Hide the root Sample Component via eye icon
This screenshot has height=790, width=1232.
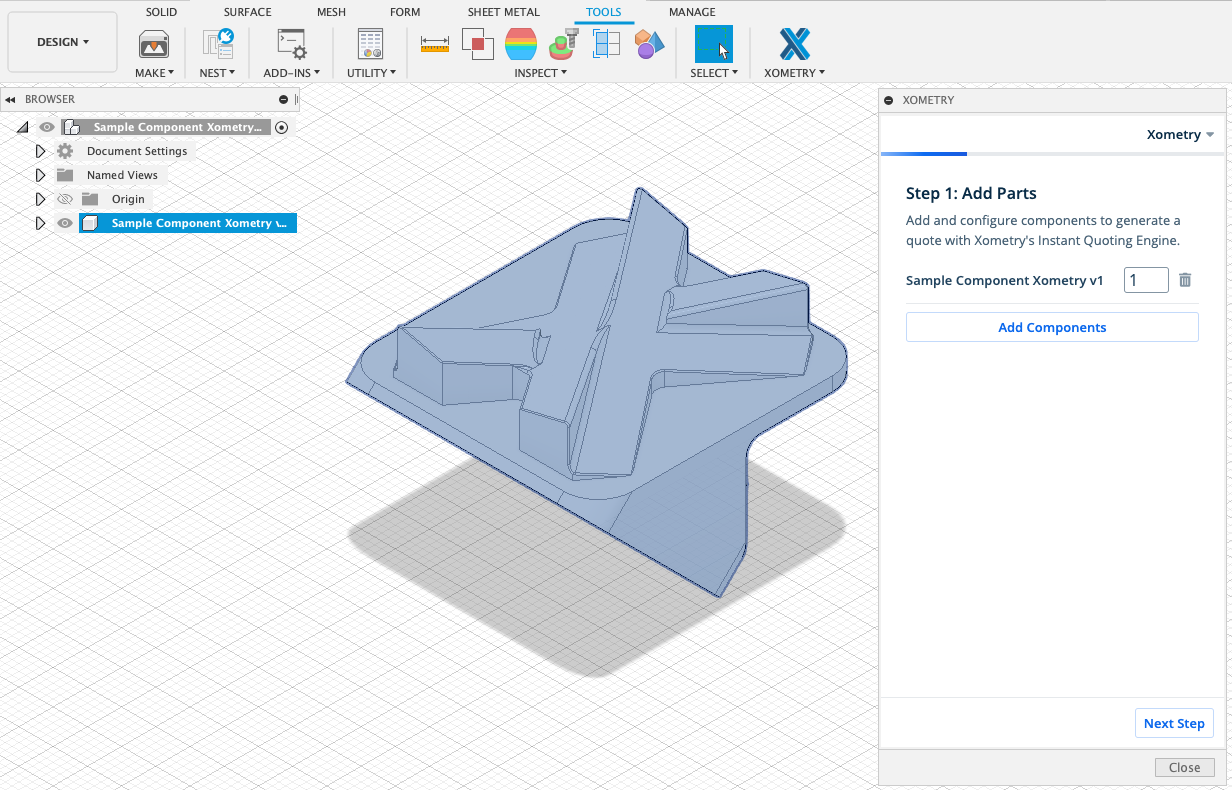click(x=46, y=127)
